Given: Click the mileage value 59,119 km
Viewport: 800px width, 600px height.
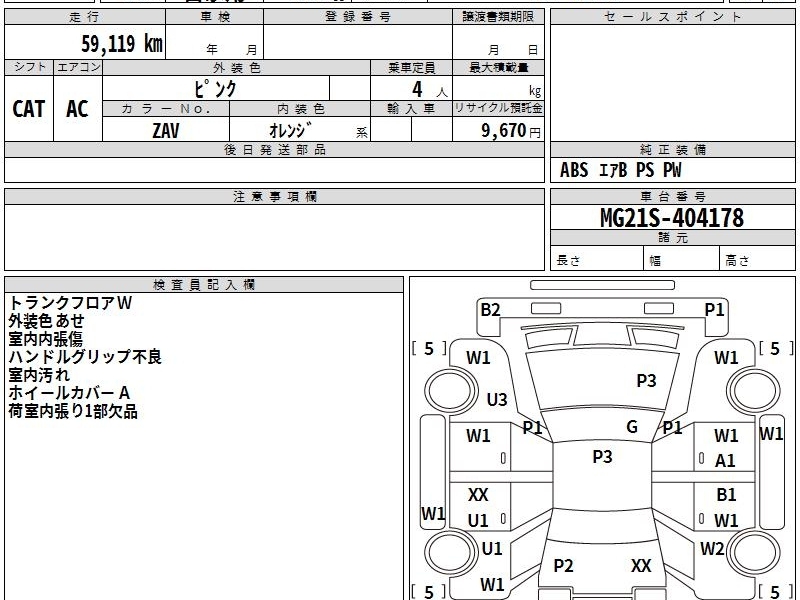Looking at the screenshot, I should point(122,44).
